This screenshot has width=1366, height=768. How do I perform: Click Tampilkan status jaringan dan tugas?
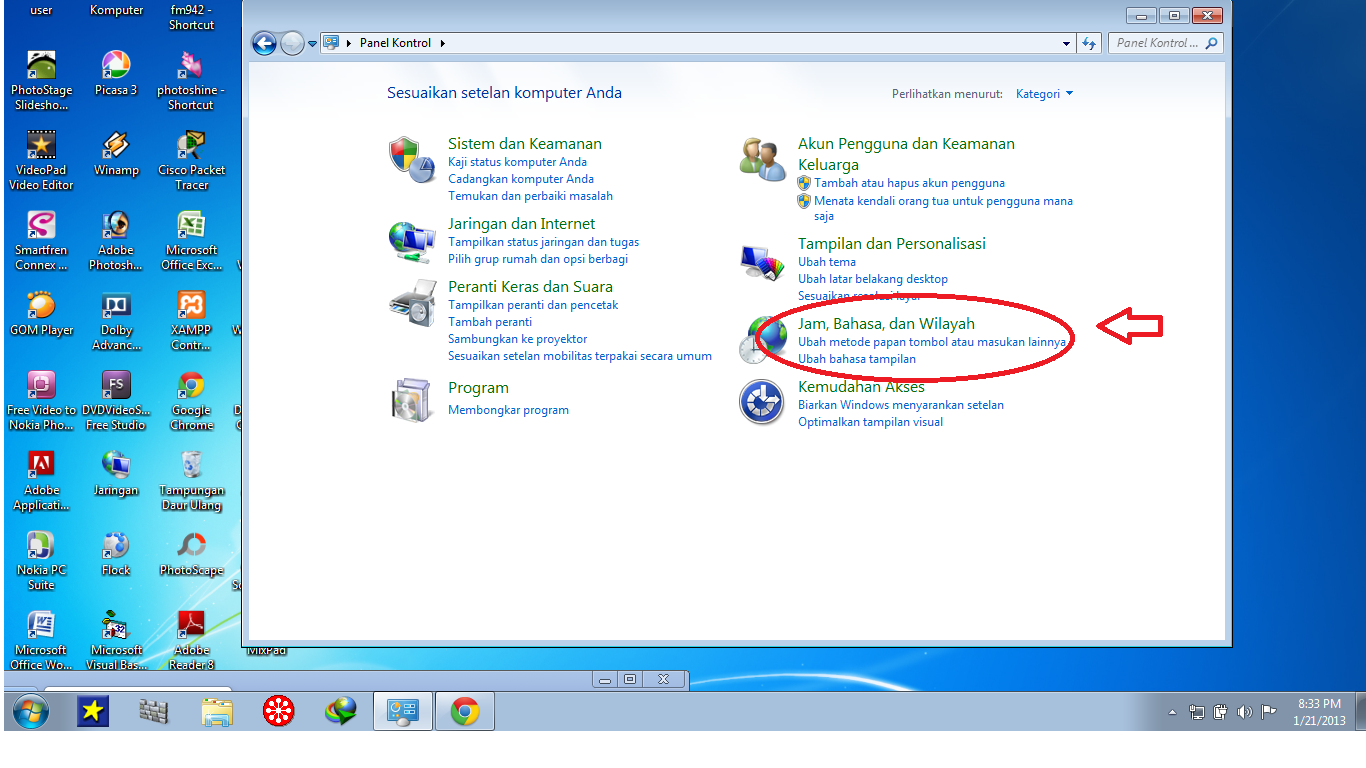pos(543,242)
